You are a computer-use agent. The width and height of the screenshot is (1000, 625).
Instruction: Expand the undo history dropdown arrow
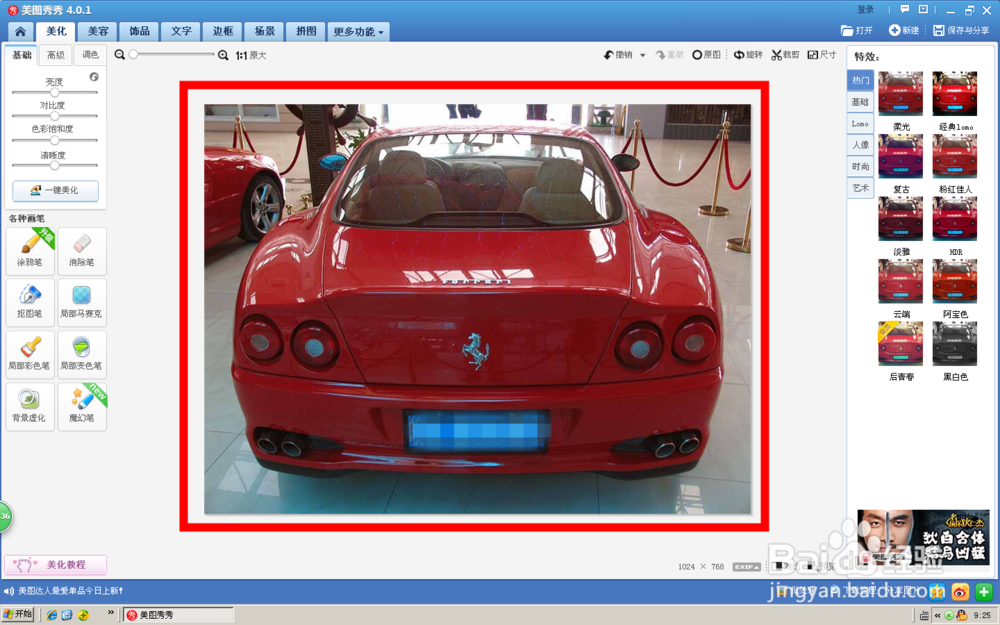click(643, 55)
